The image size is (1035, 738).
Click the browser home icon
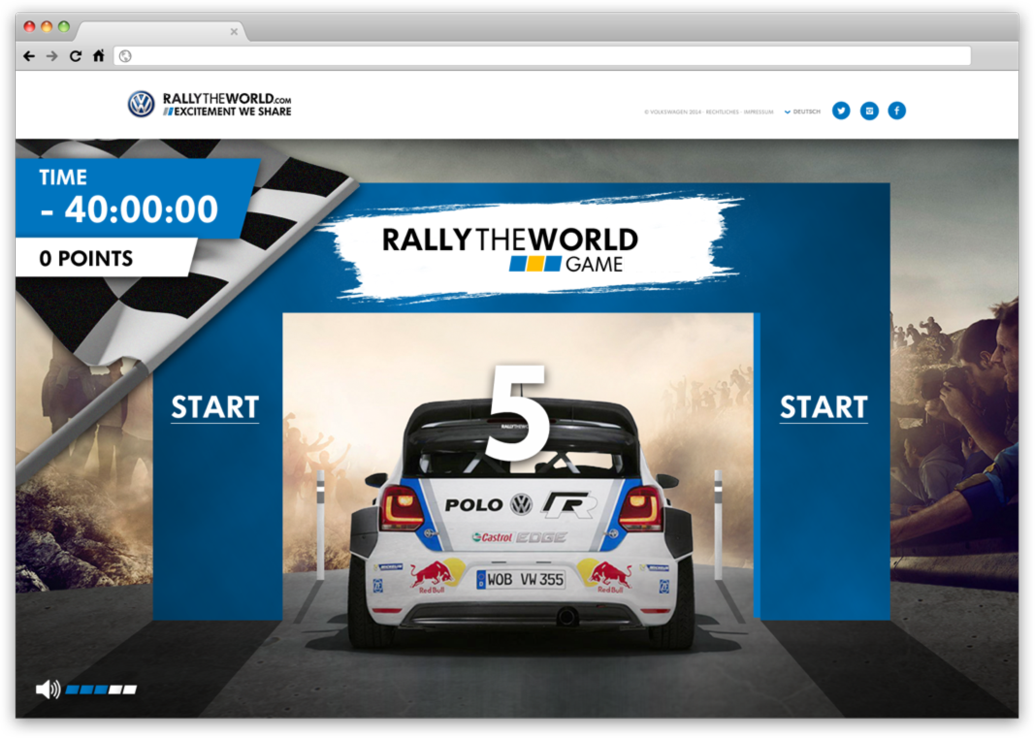click(x=98, y=56)
